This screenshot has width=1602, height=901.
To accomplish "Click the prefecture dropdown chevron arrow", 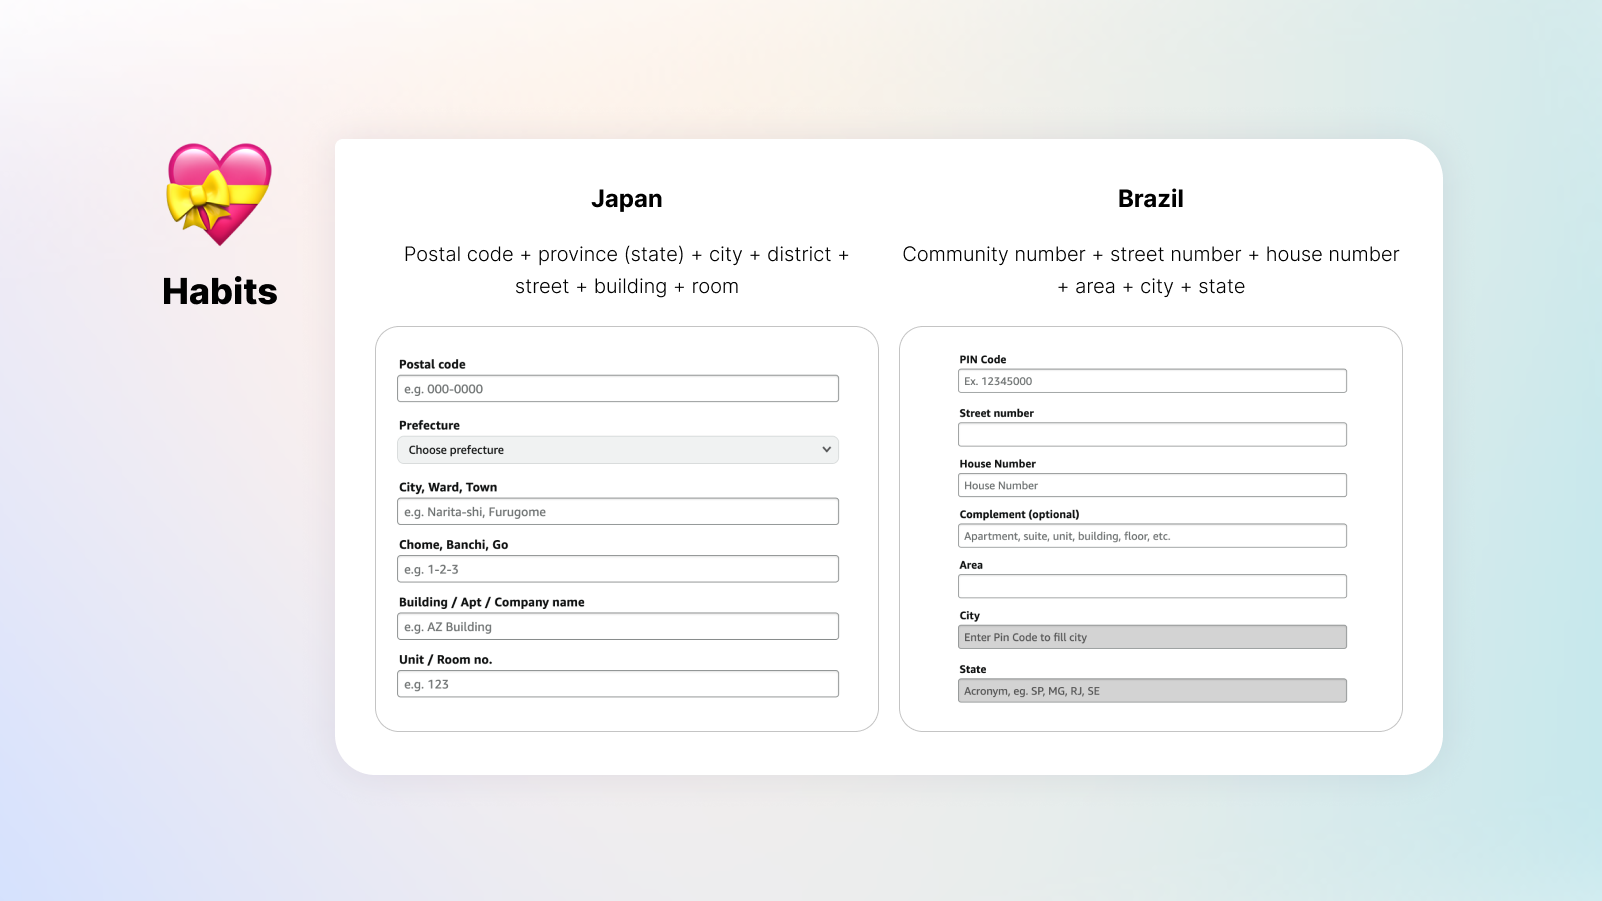I will [826, 450].
